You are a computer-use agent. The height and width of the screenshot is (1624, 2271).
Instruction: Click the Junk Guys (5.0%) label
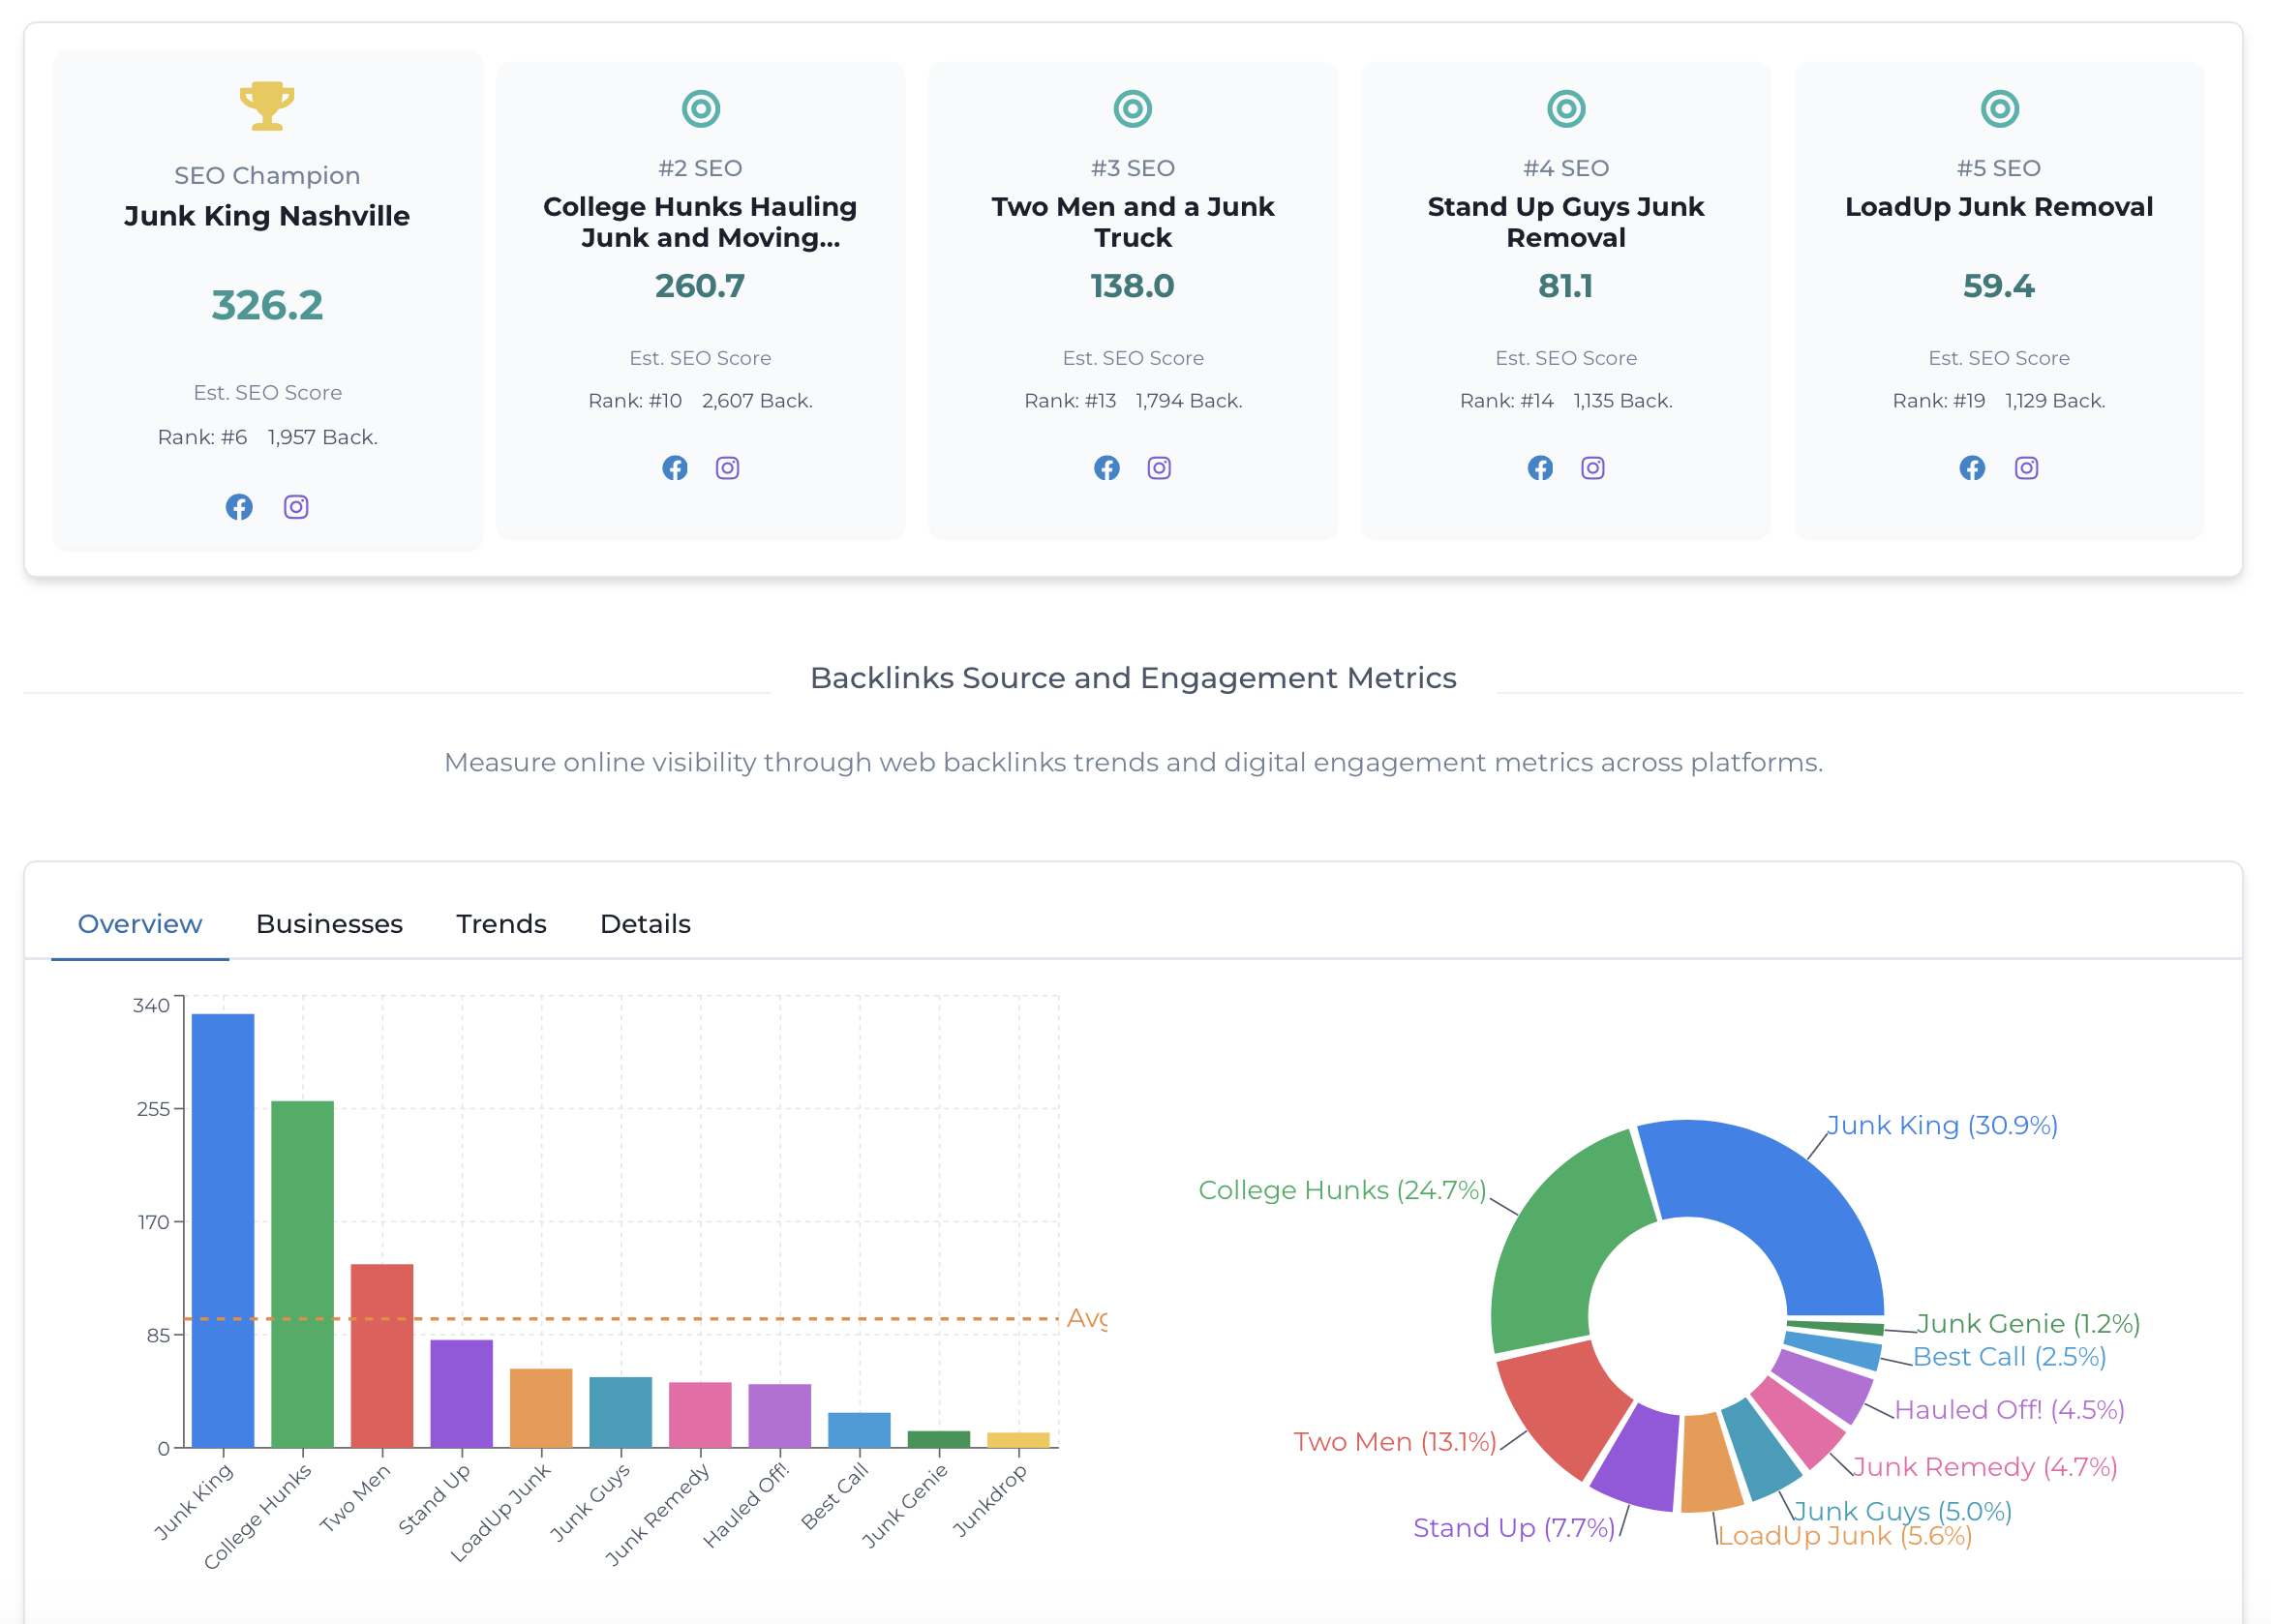pos(1902,1511)
